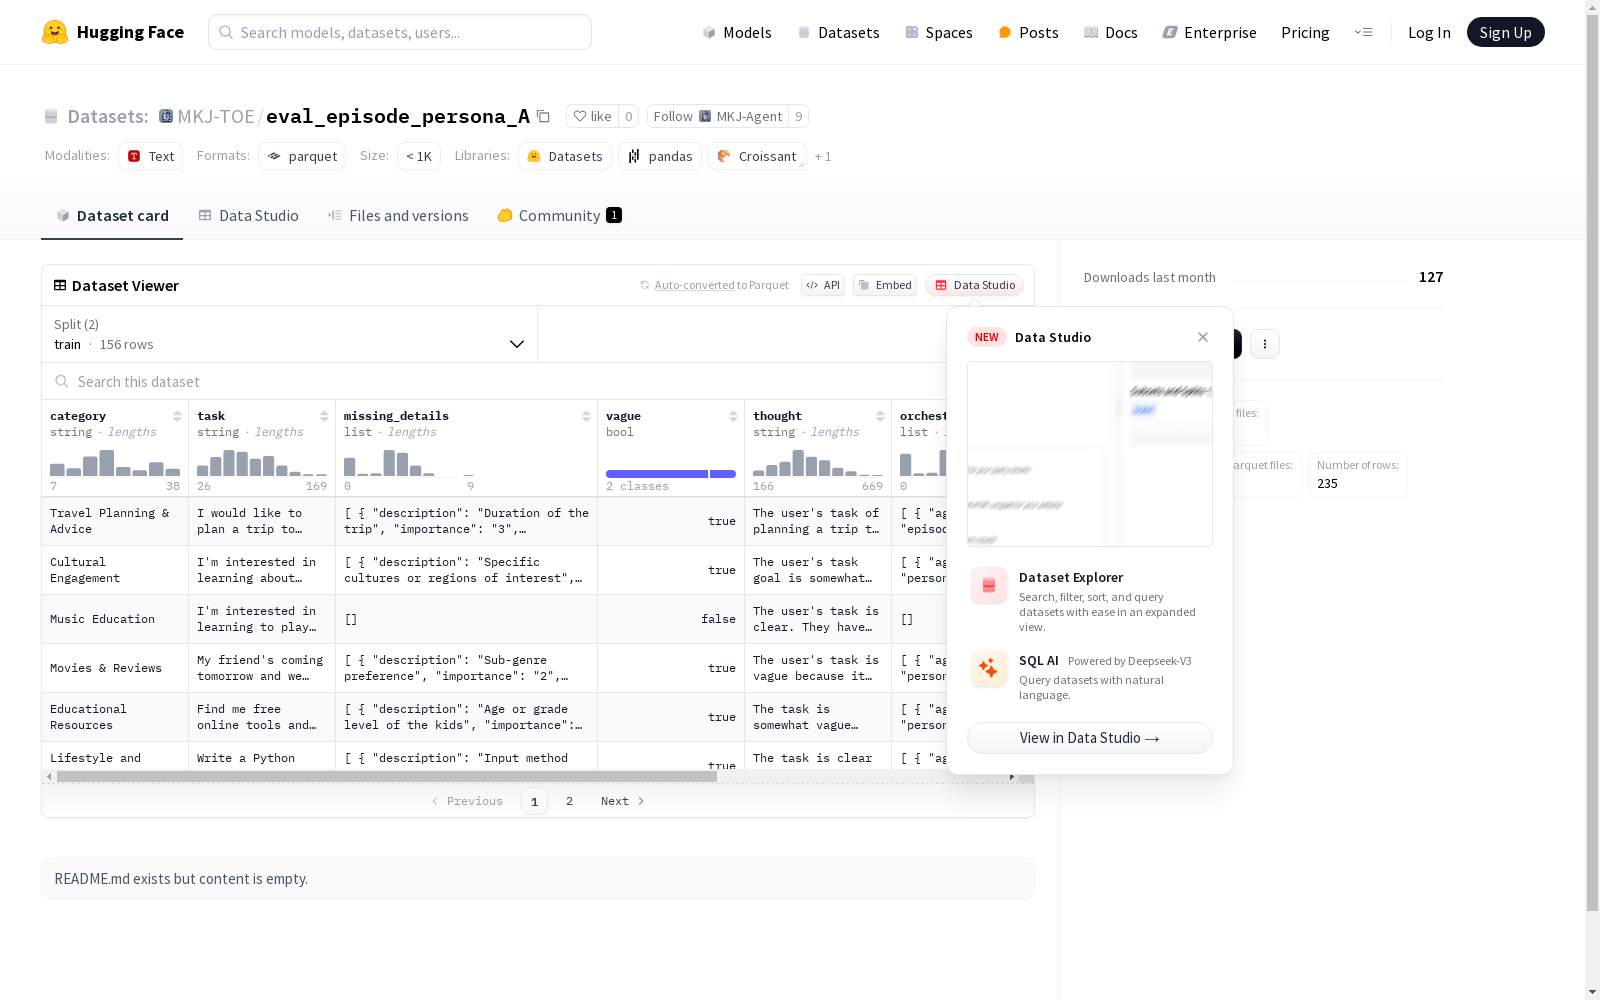The height and width of the screenshot is (1000, 1600).
Task: Open the Enterprise page
Action: pos(1209,32)
